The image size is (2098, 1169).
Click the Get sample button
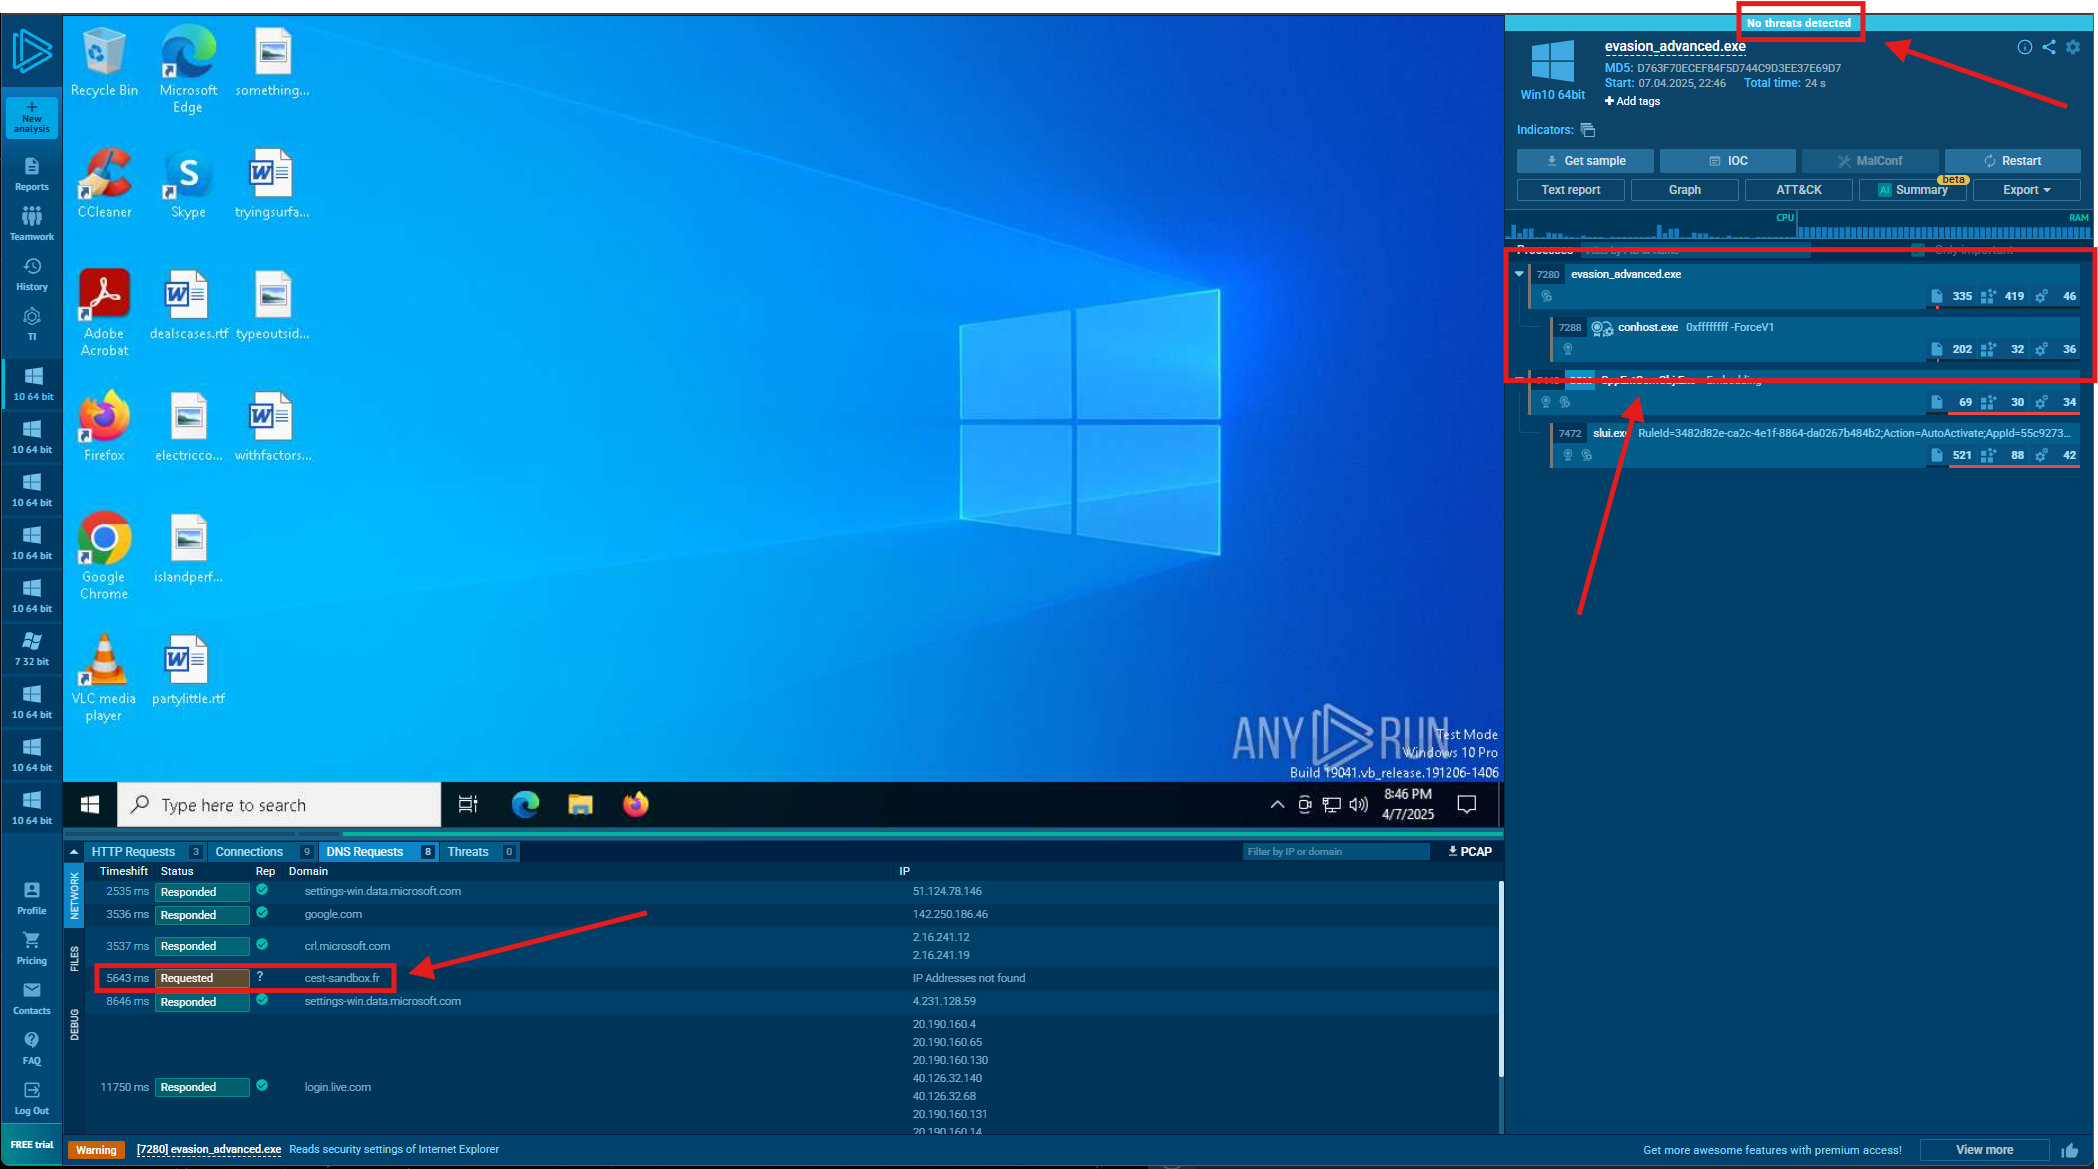tap(1586, 161)
